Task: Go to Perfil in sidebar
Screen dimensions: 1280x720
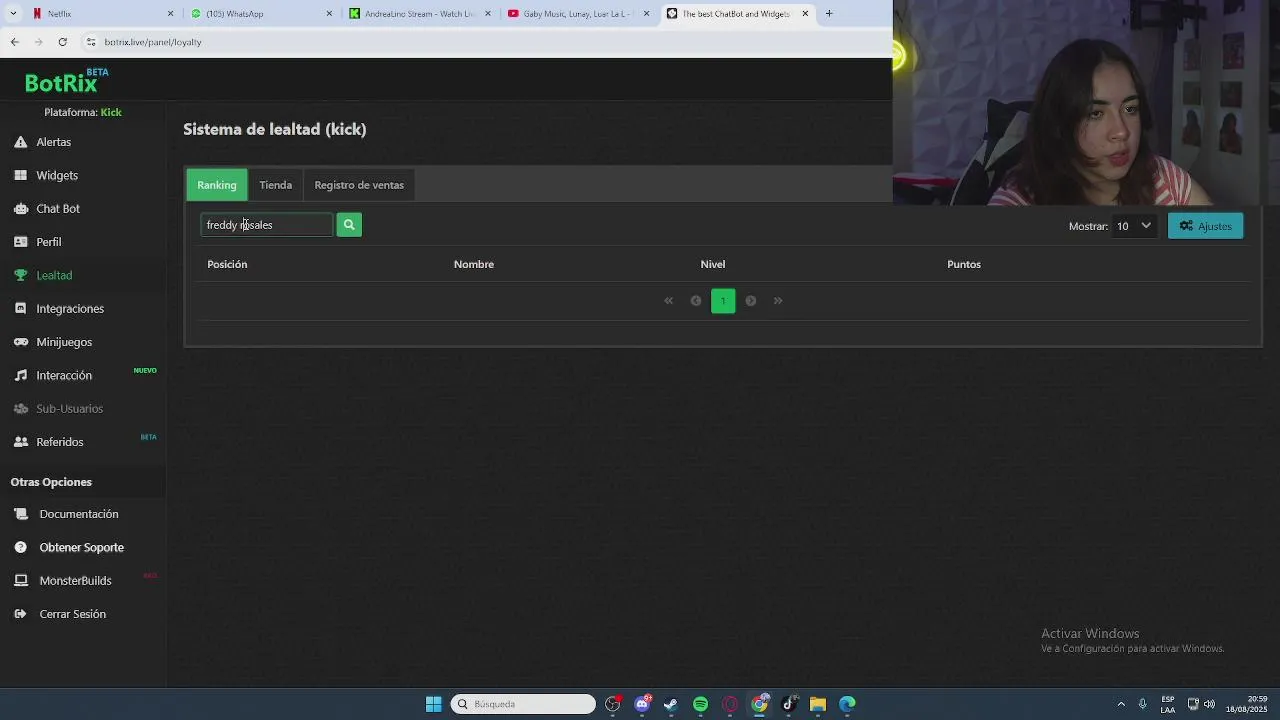Action: (x=49, y=242)
